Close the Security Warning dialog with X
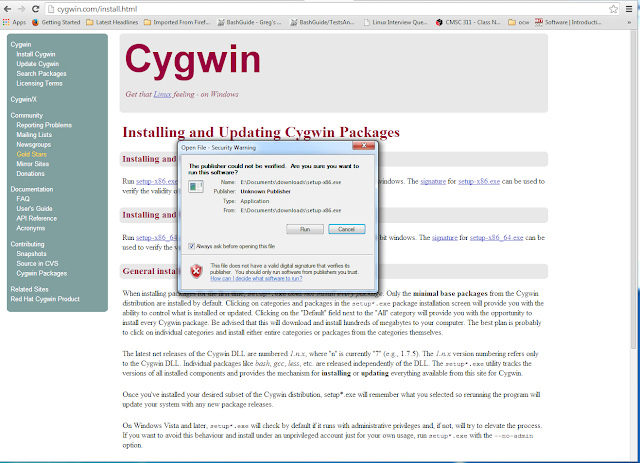The height and width of the screenshot is (463, 640). pyautogui.click(x=364, y=146)
